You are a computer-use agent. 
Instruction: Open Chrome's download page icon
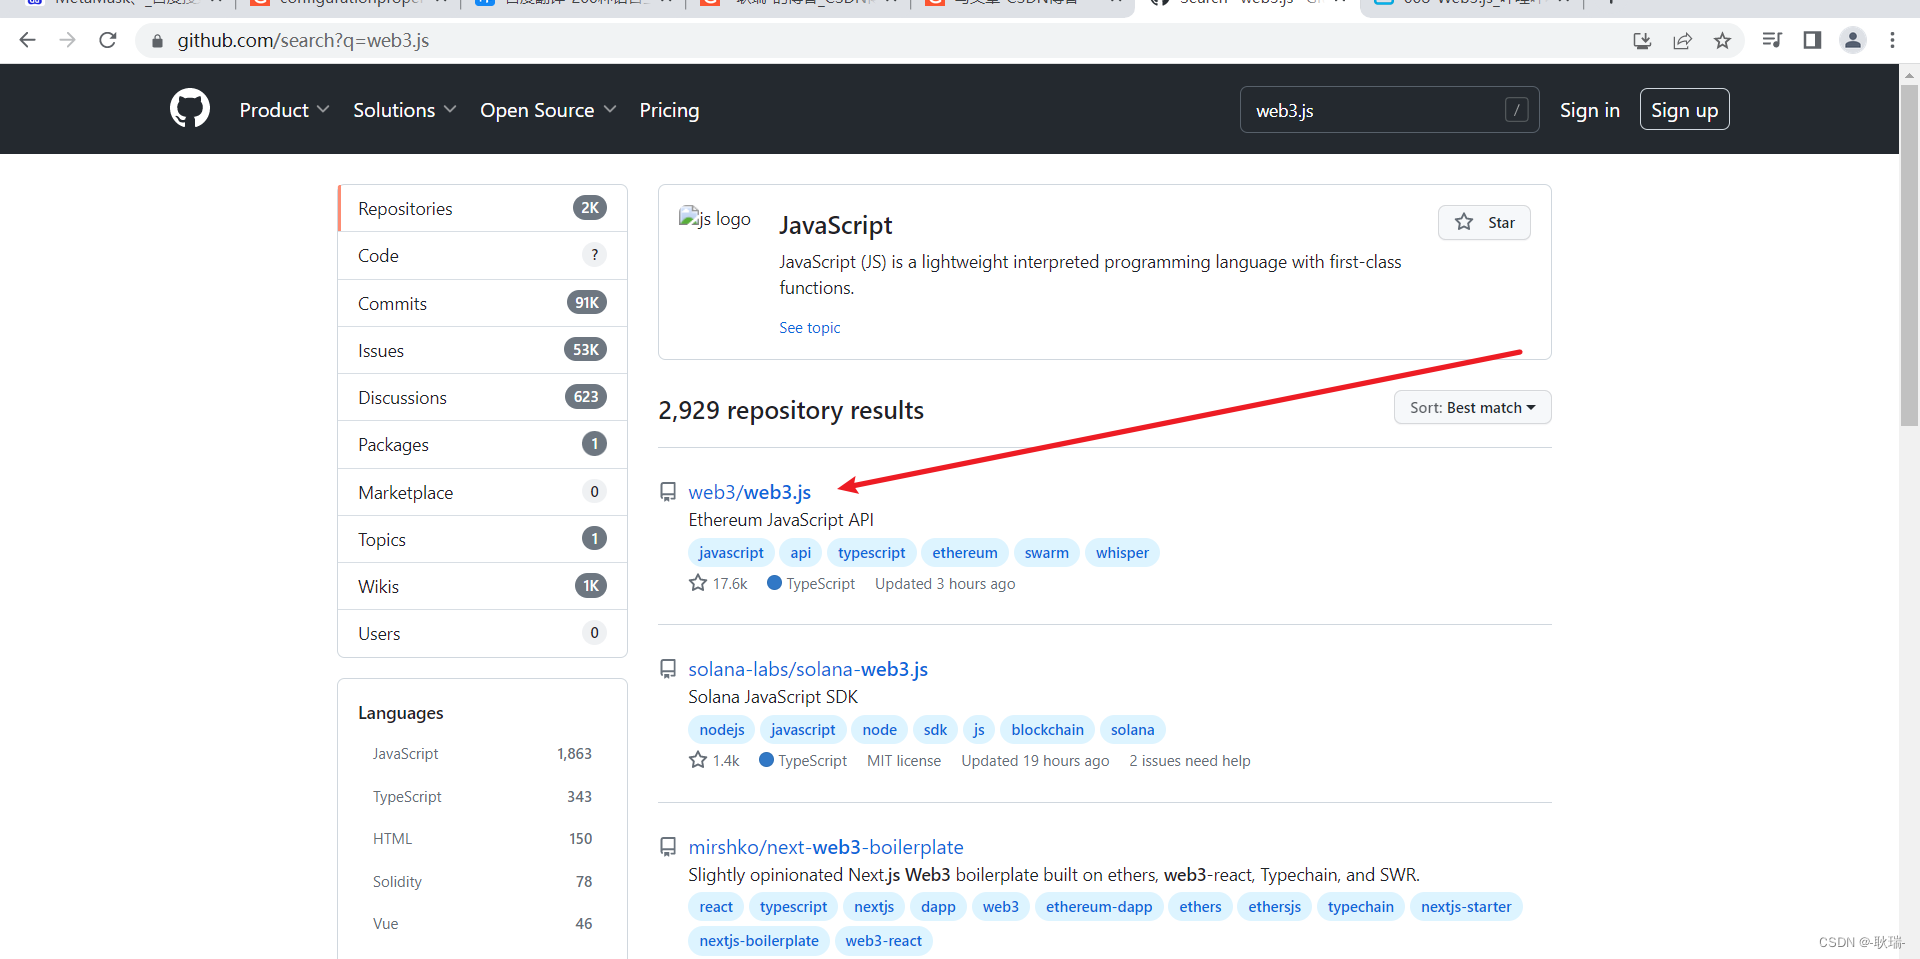tap(1642, 41)
